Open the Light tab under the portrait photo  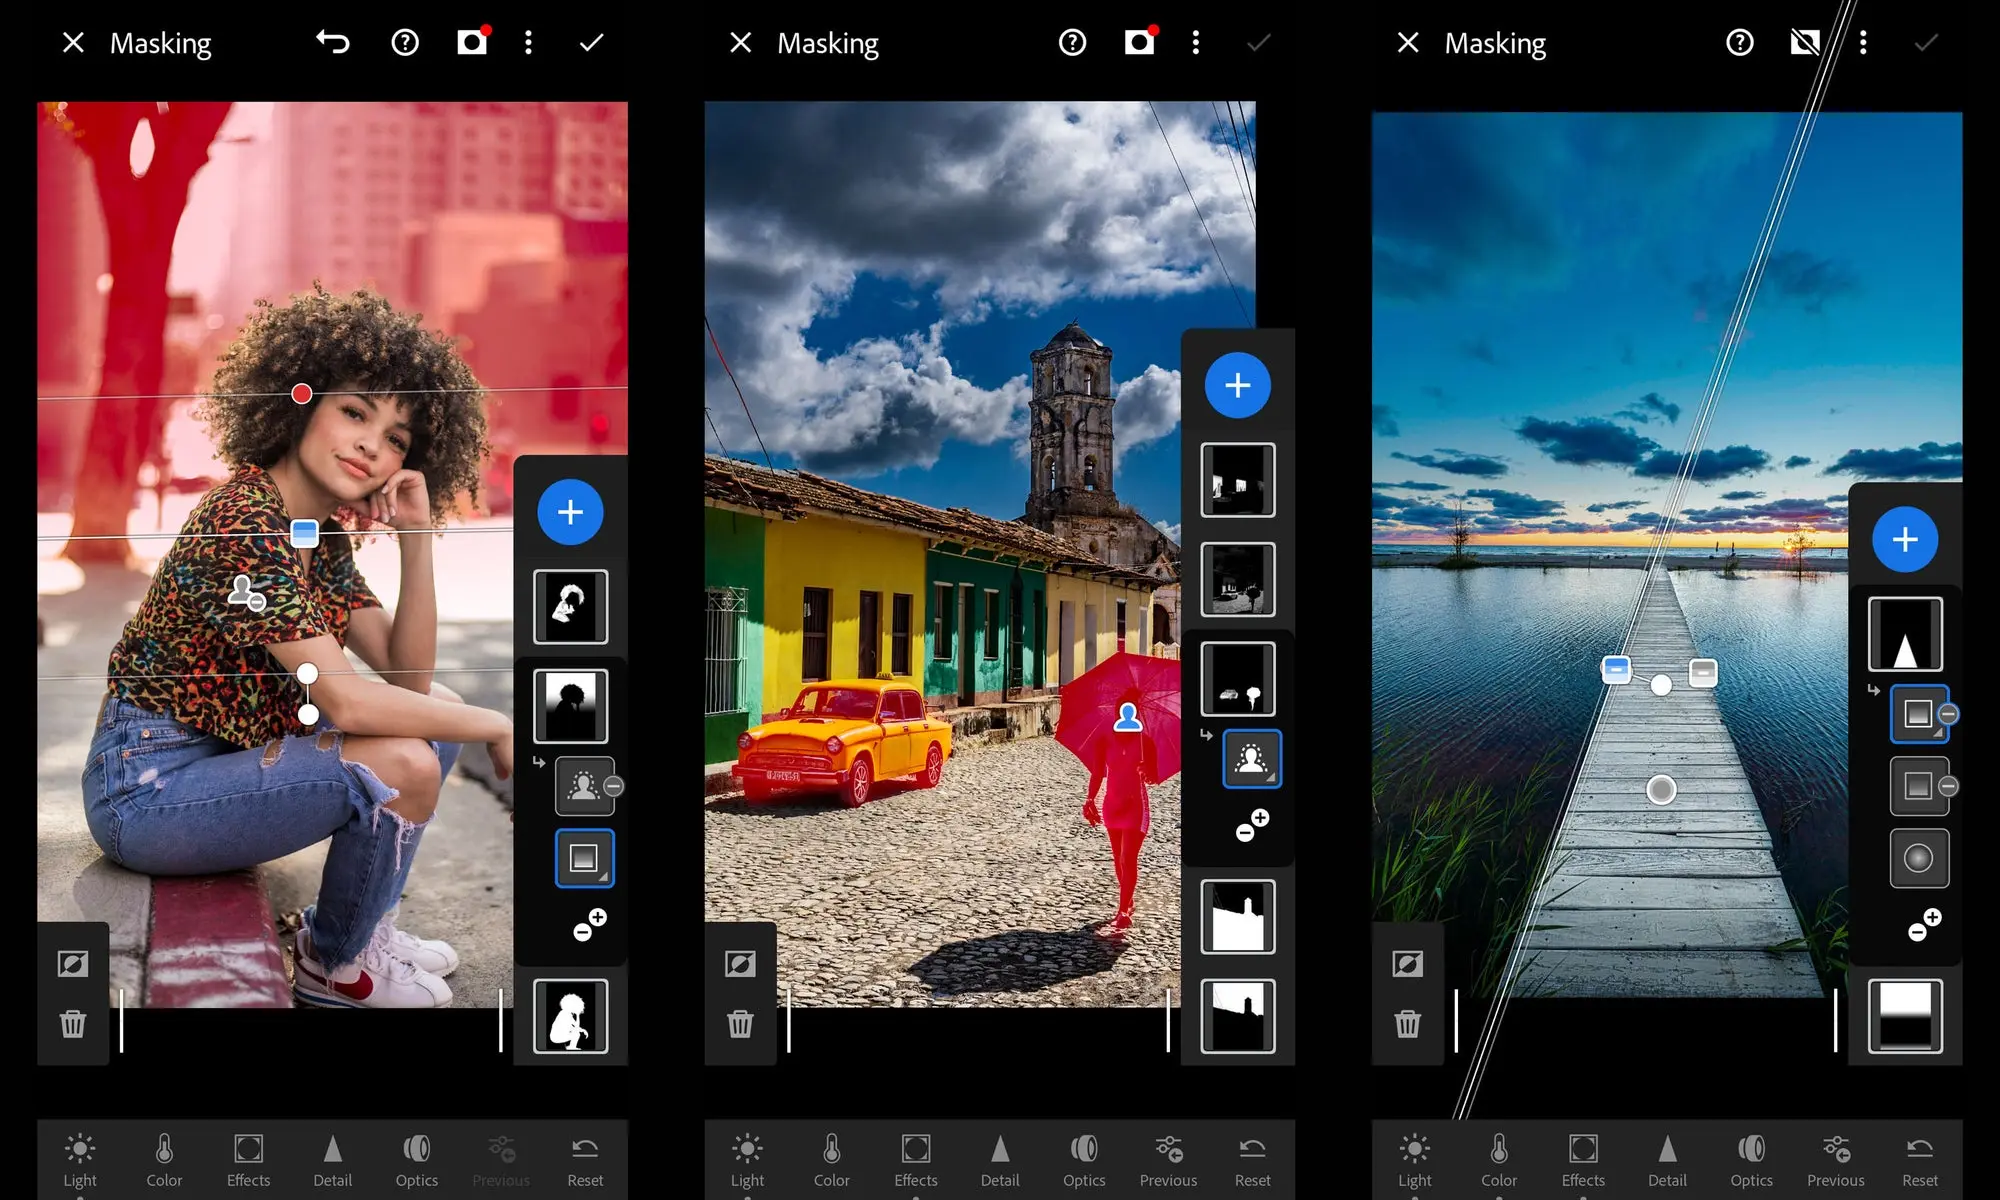click(x=80, y=1160)
